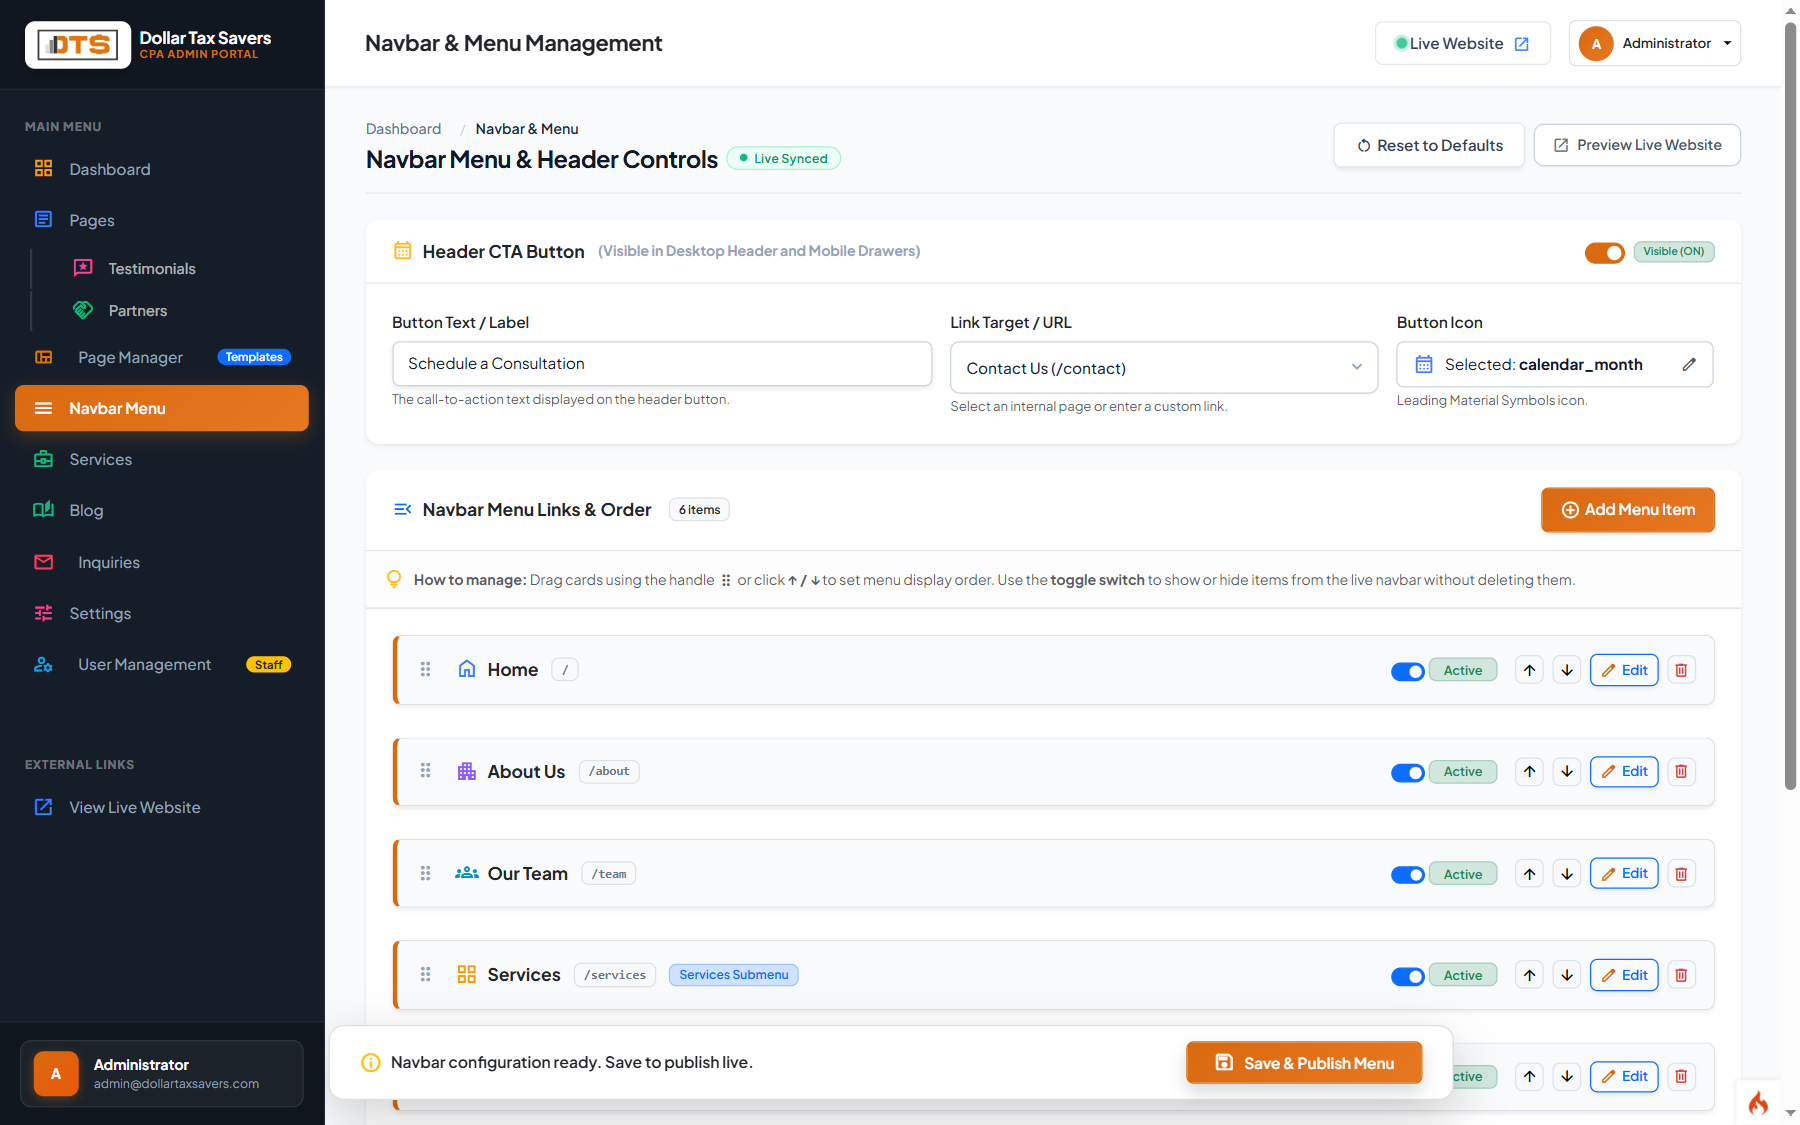The width and height of the screenshot is (1800, 1125).
Task: Edit the Services menu item
Action: coord(1624,975)
